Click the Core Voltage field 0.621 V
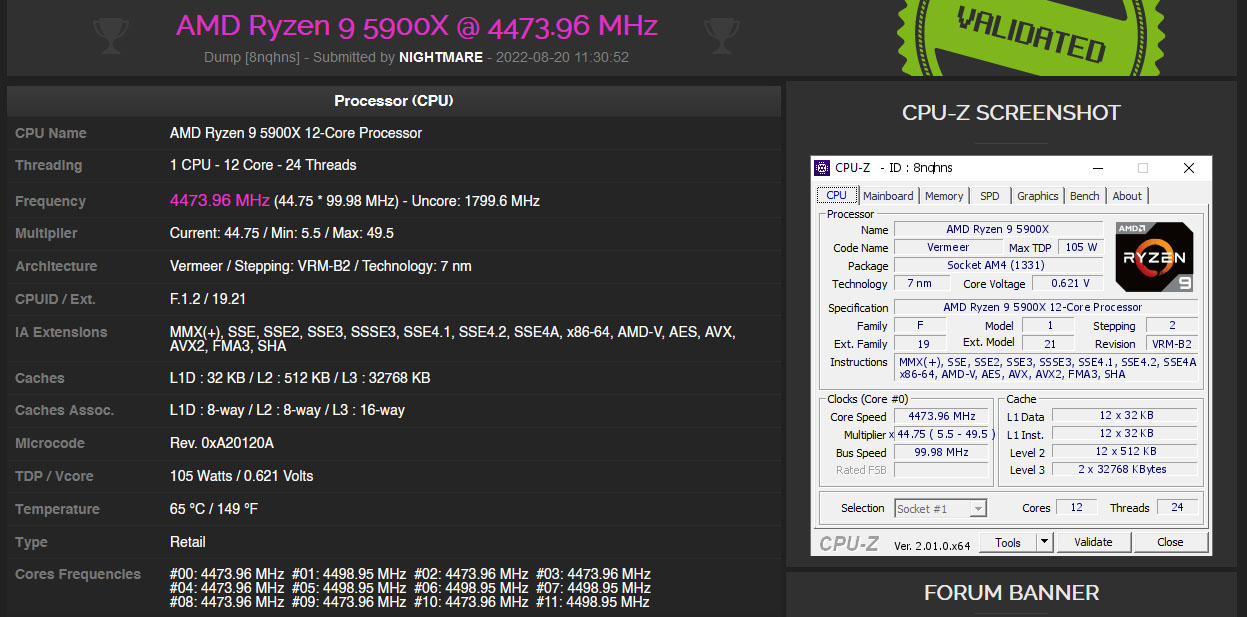Screen dimensions: 1247x617 (x=1070, y=284)
